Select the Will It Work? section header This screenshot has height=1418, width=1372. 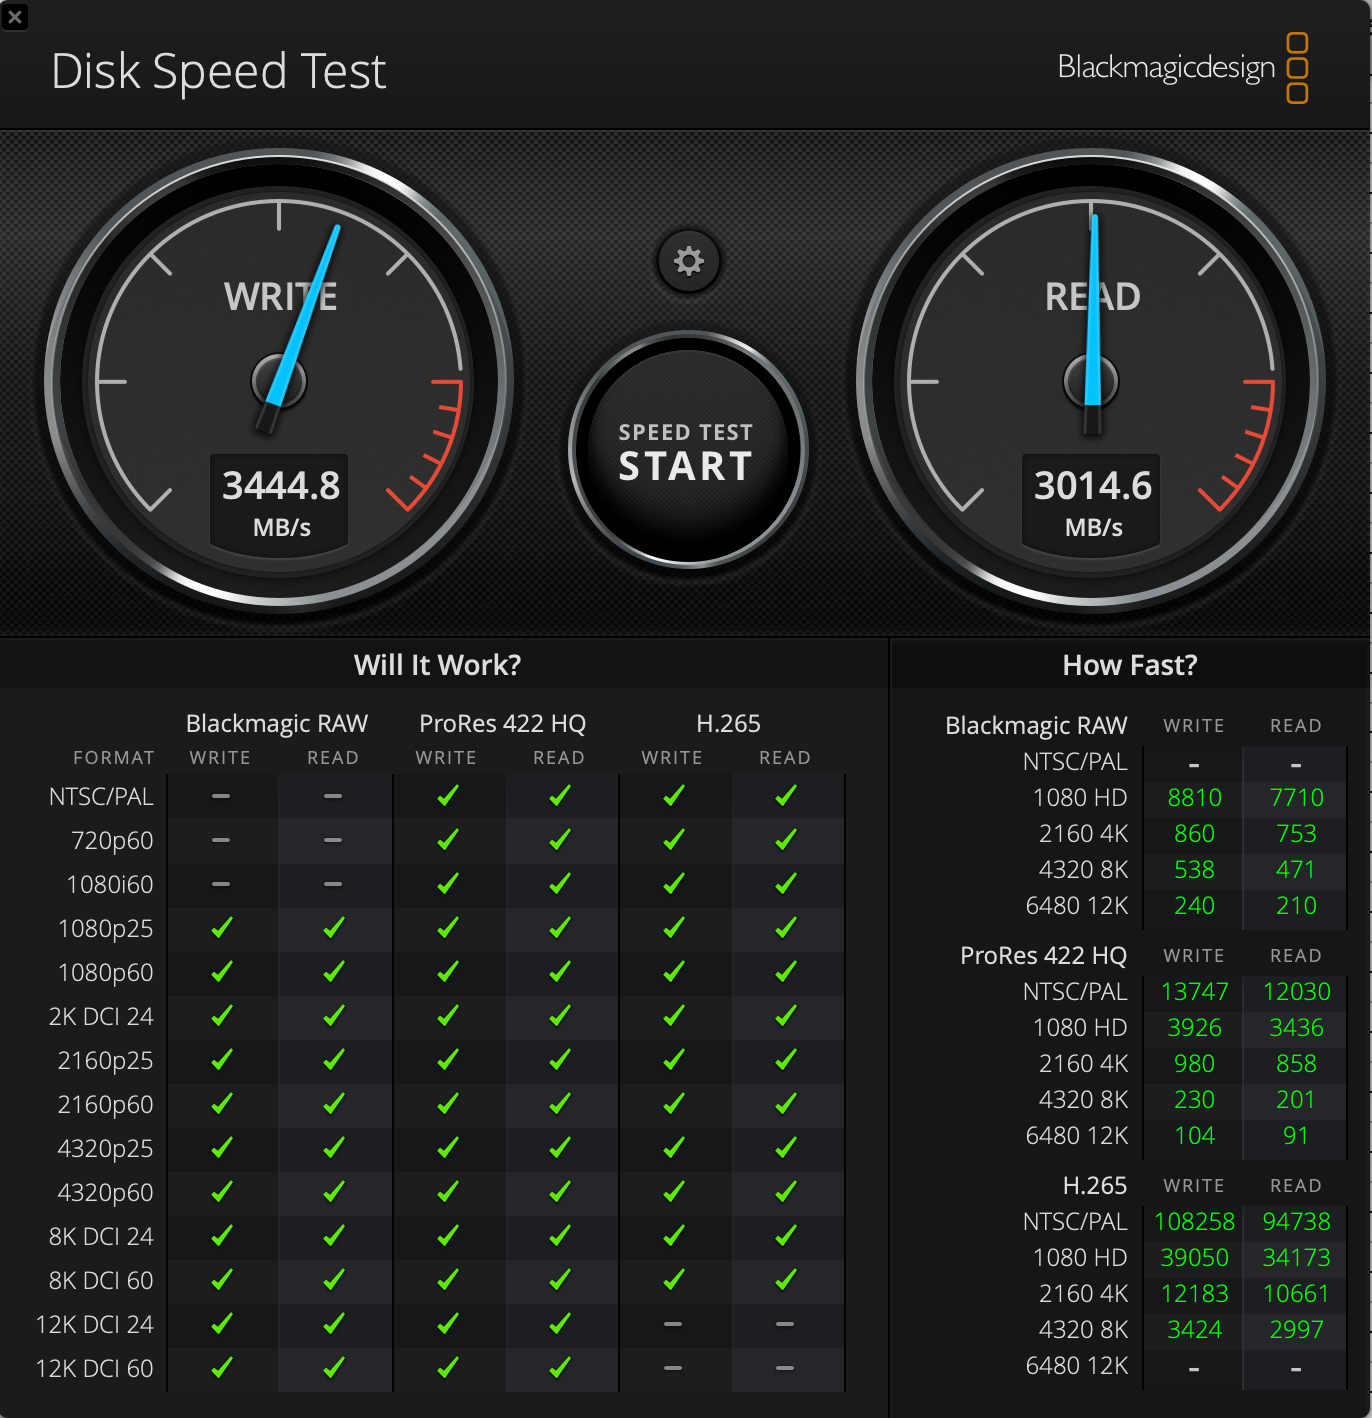pos(438,665)
